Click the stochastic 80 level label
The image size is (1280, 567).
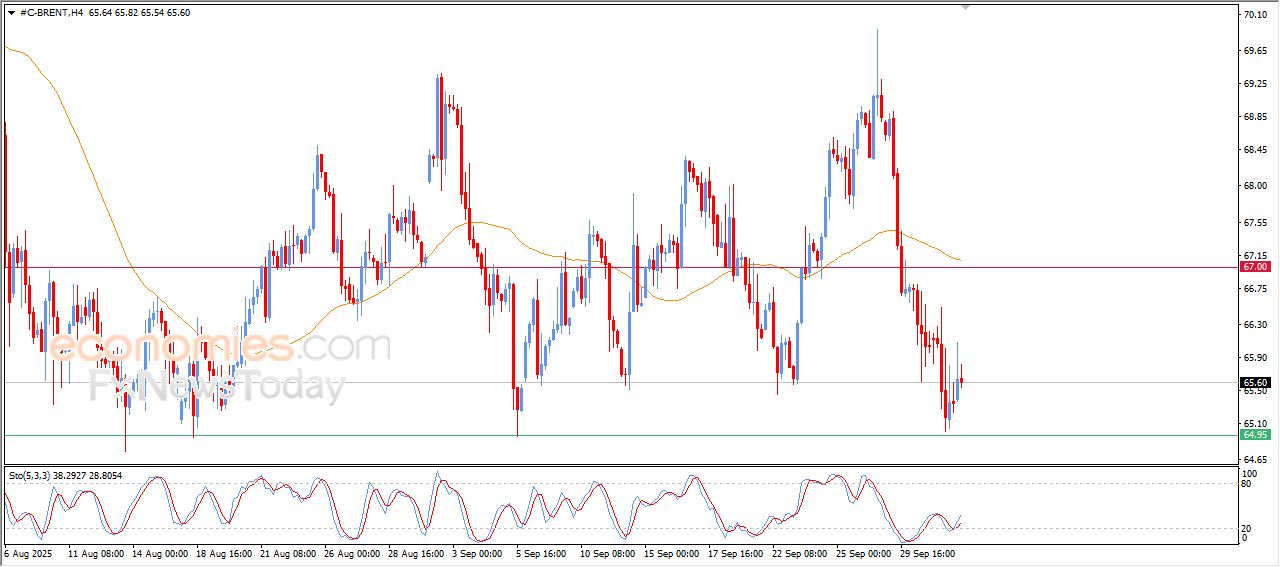(1247, 484)
